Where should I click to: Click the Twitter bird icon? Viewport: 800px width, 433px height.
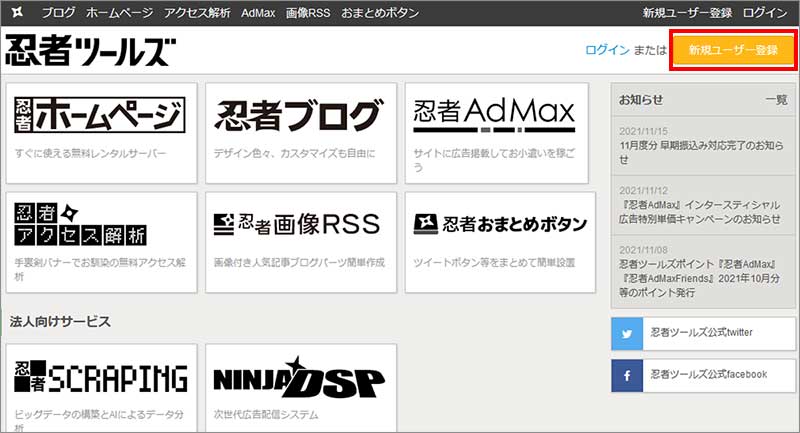tap(627, 334)
